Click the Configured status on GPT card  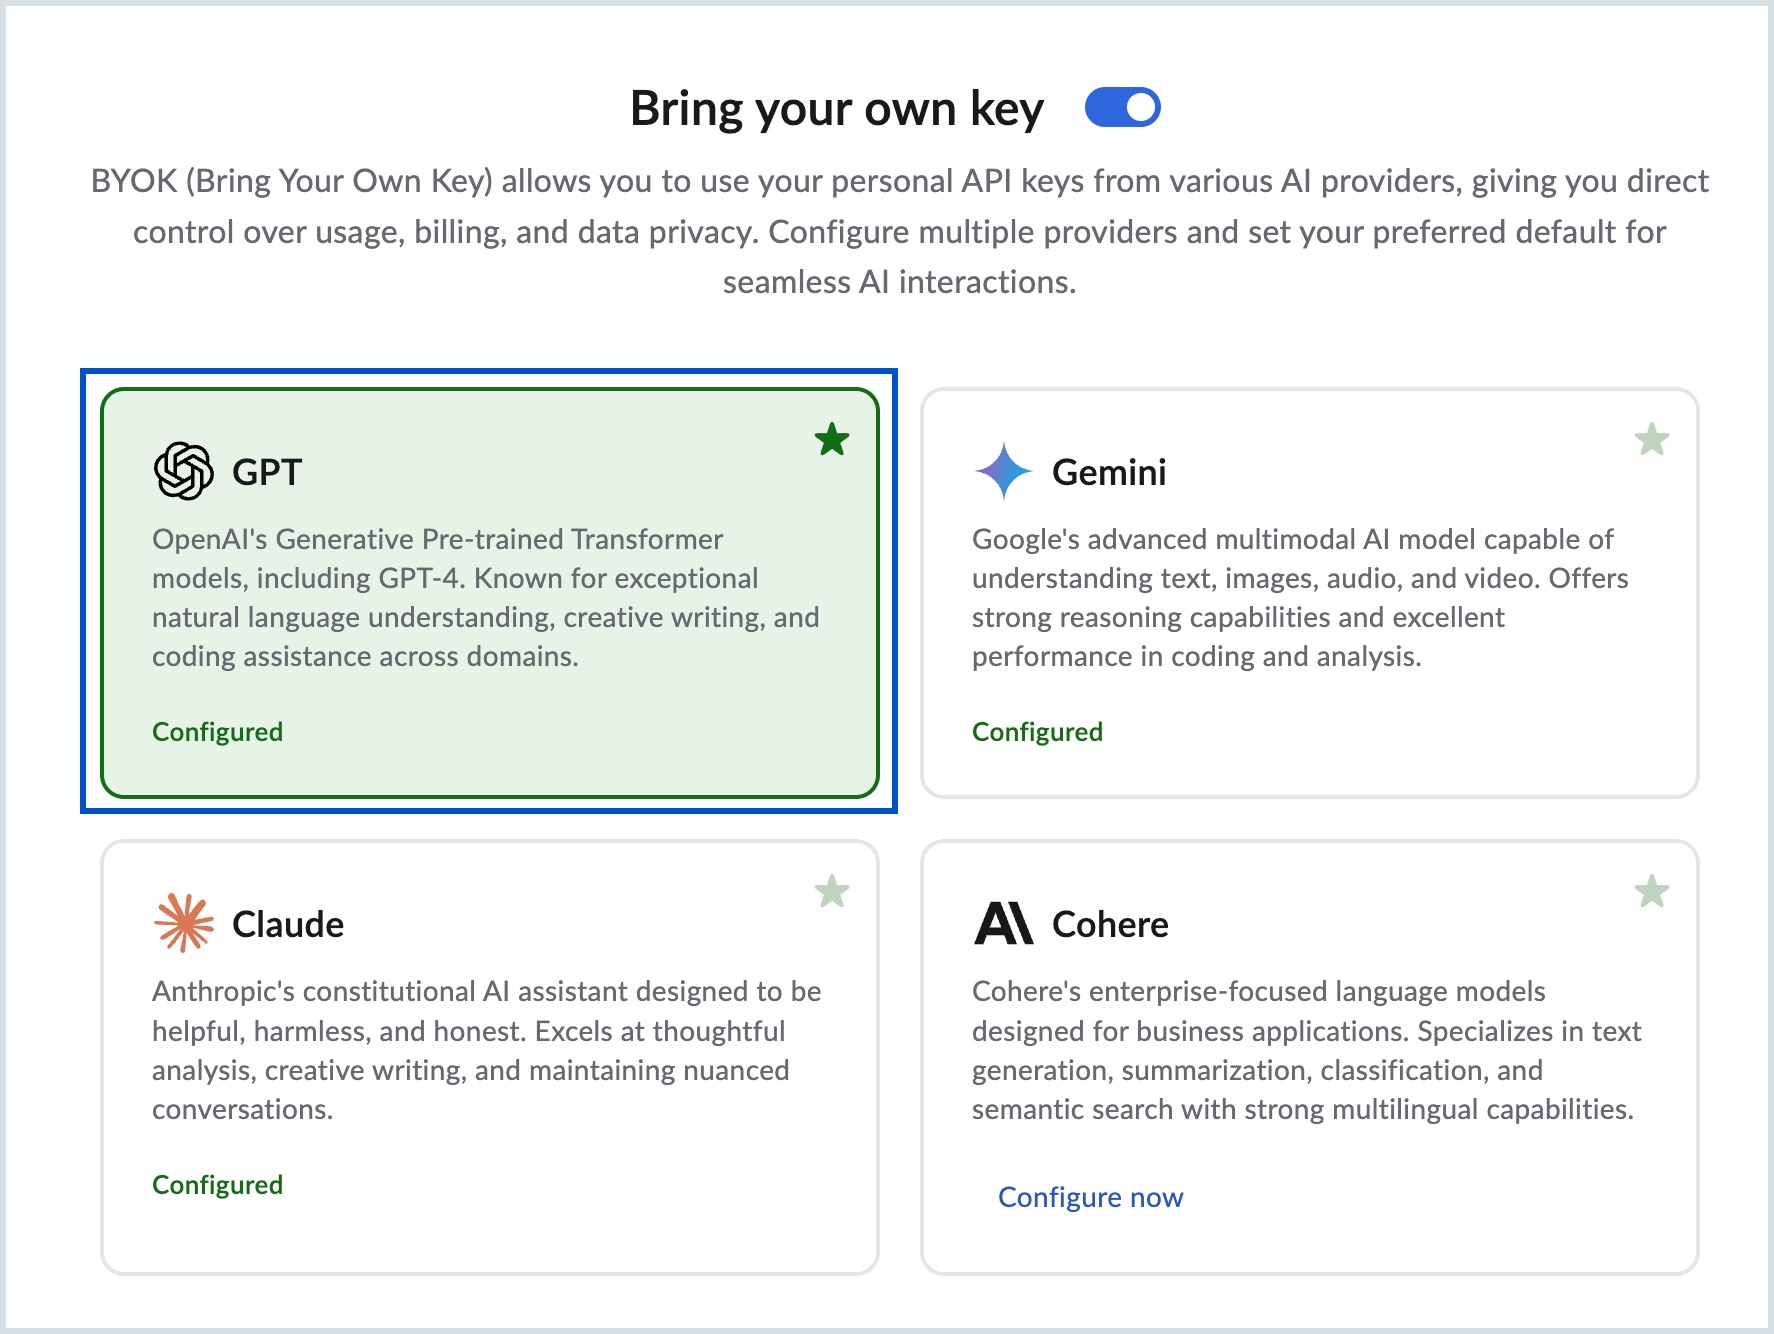tap(217, 732)
